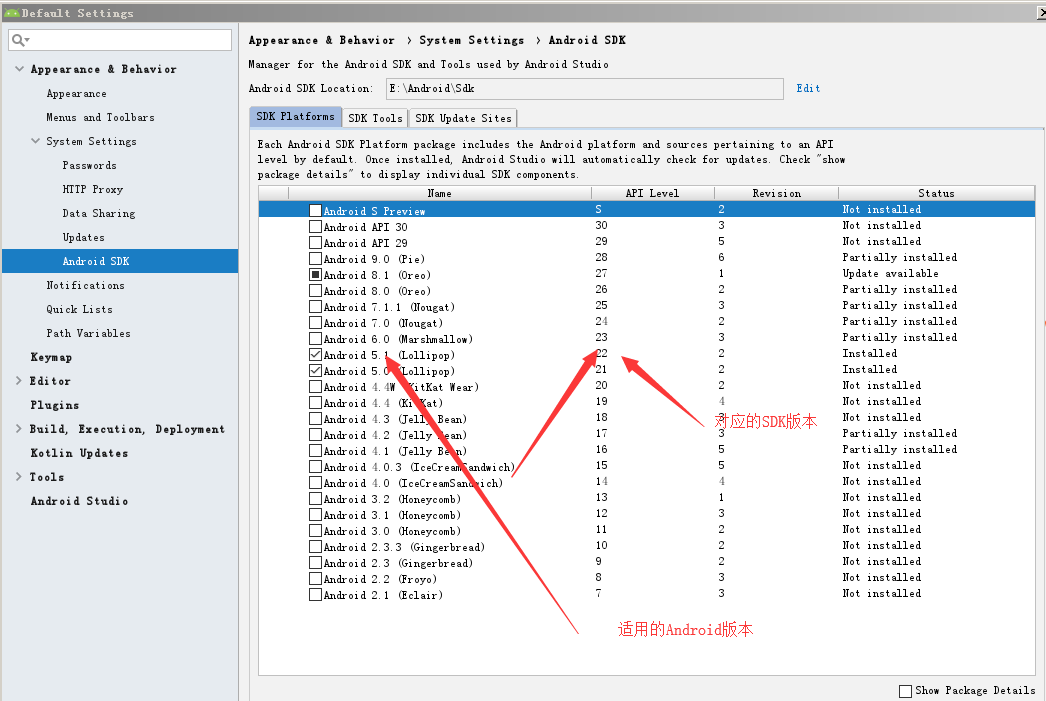Tick Android 6.0 (Marshmallow) checkbox
This screenshot has height=701, width=1046.
(x=316, y=338)
